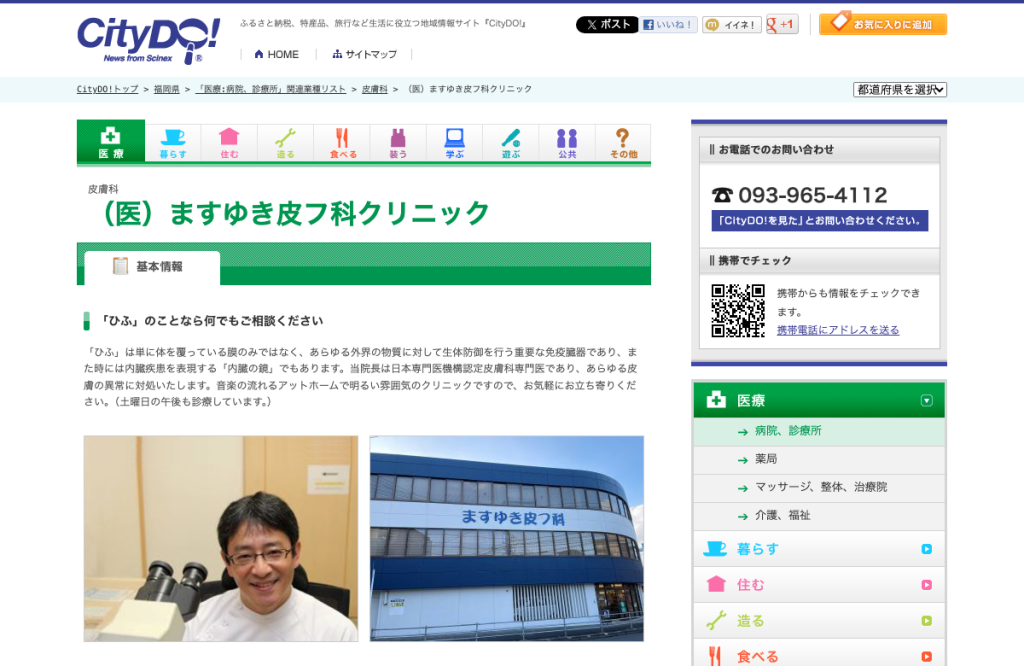Expand the 造る sidebar section arrow
Screen dimensions: 1024x666
[x=926, y=621]
